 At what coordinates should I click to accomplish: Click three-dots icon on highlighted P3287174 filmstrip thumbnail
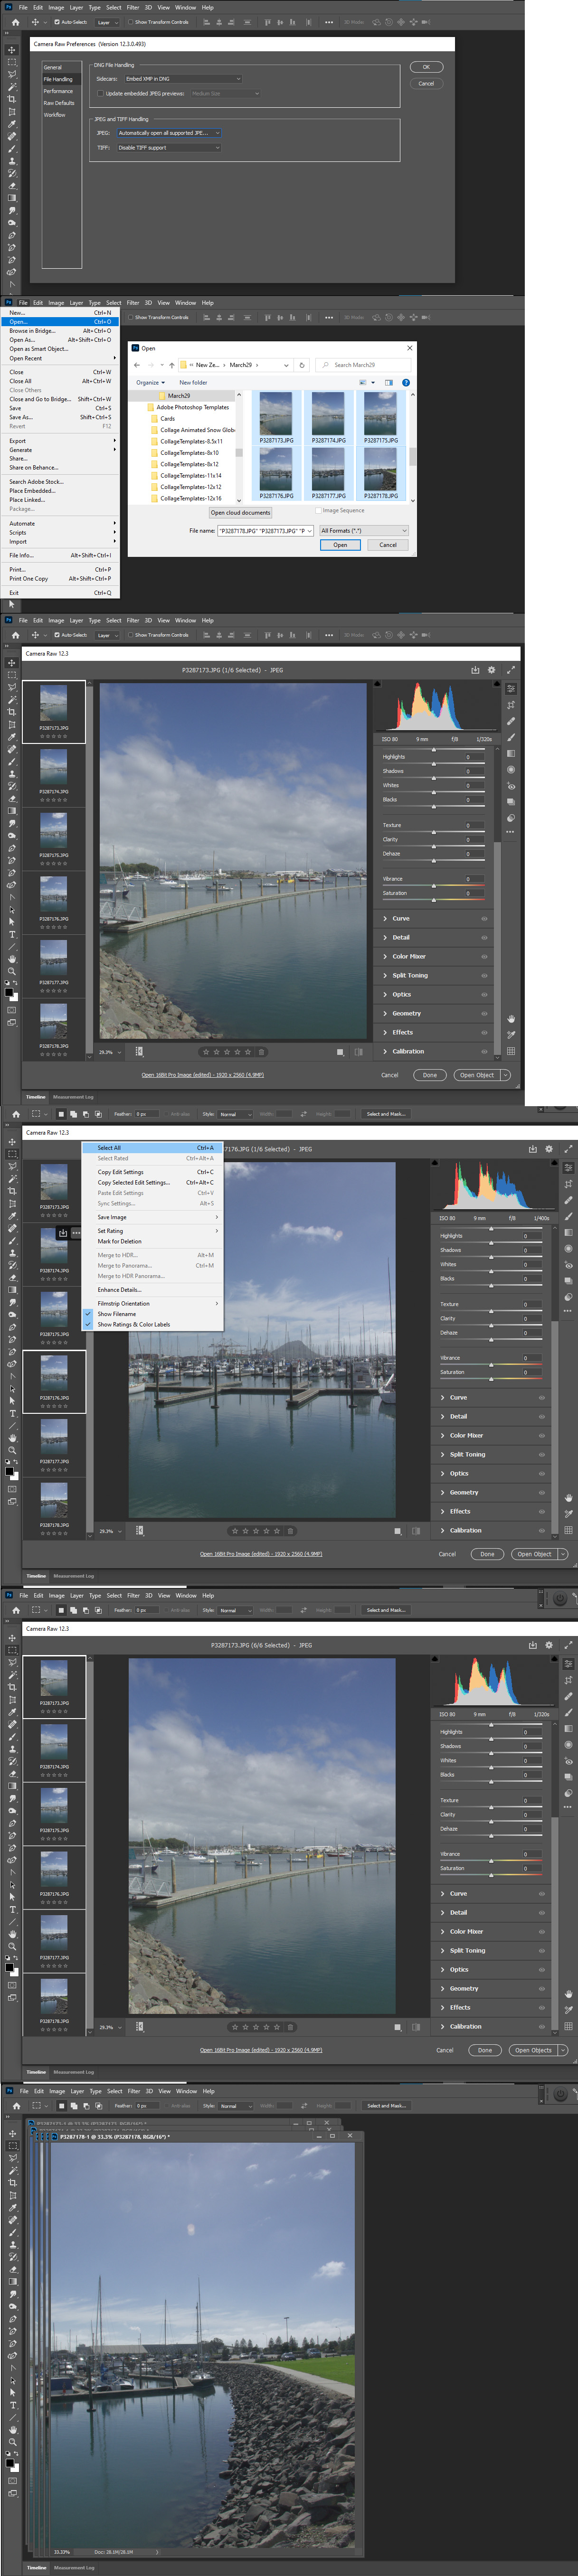[x=76, y=1233]
